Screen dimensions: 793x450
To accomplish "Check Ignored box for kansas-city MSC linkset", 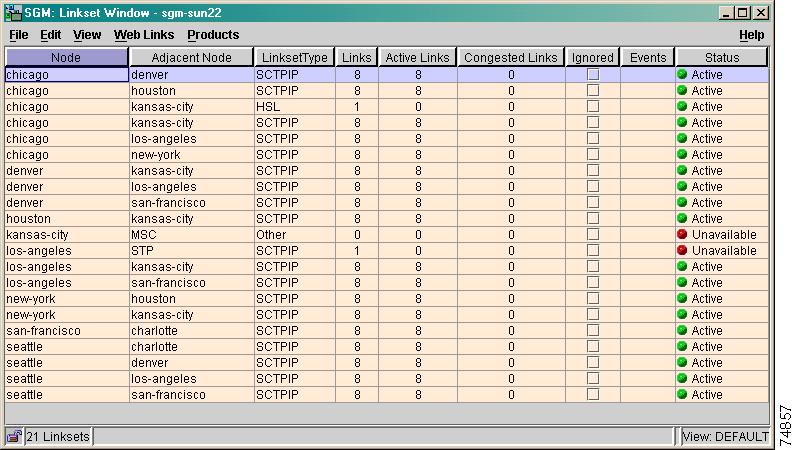I will click(x=593, y=234).
